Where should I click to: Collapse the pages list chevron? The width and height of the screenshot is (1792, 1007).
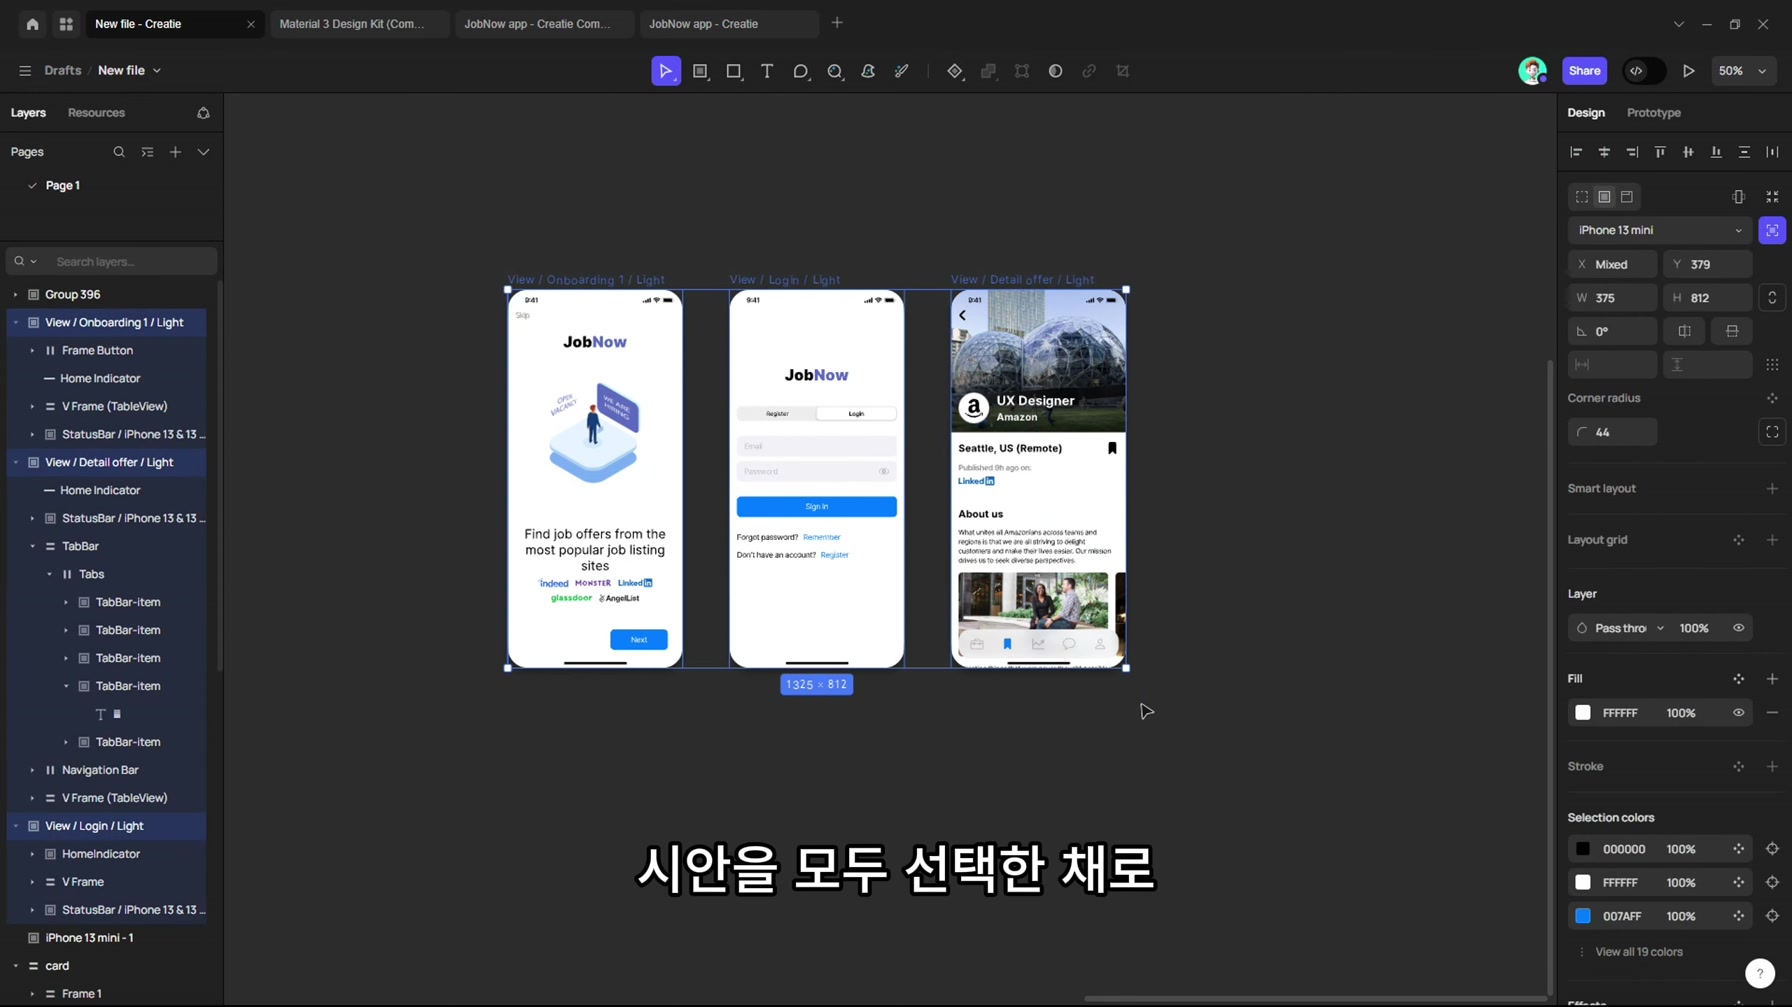(203, 152)
